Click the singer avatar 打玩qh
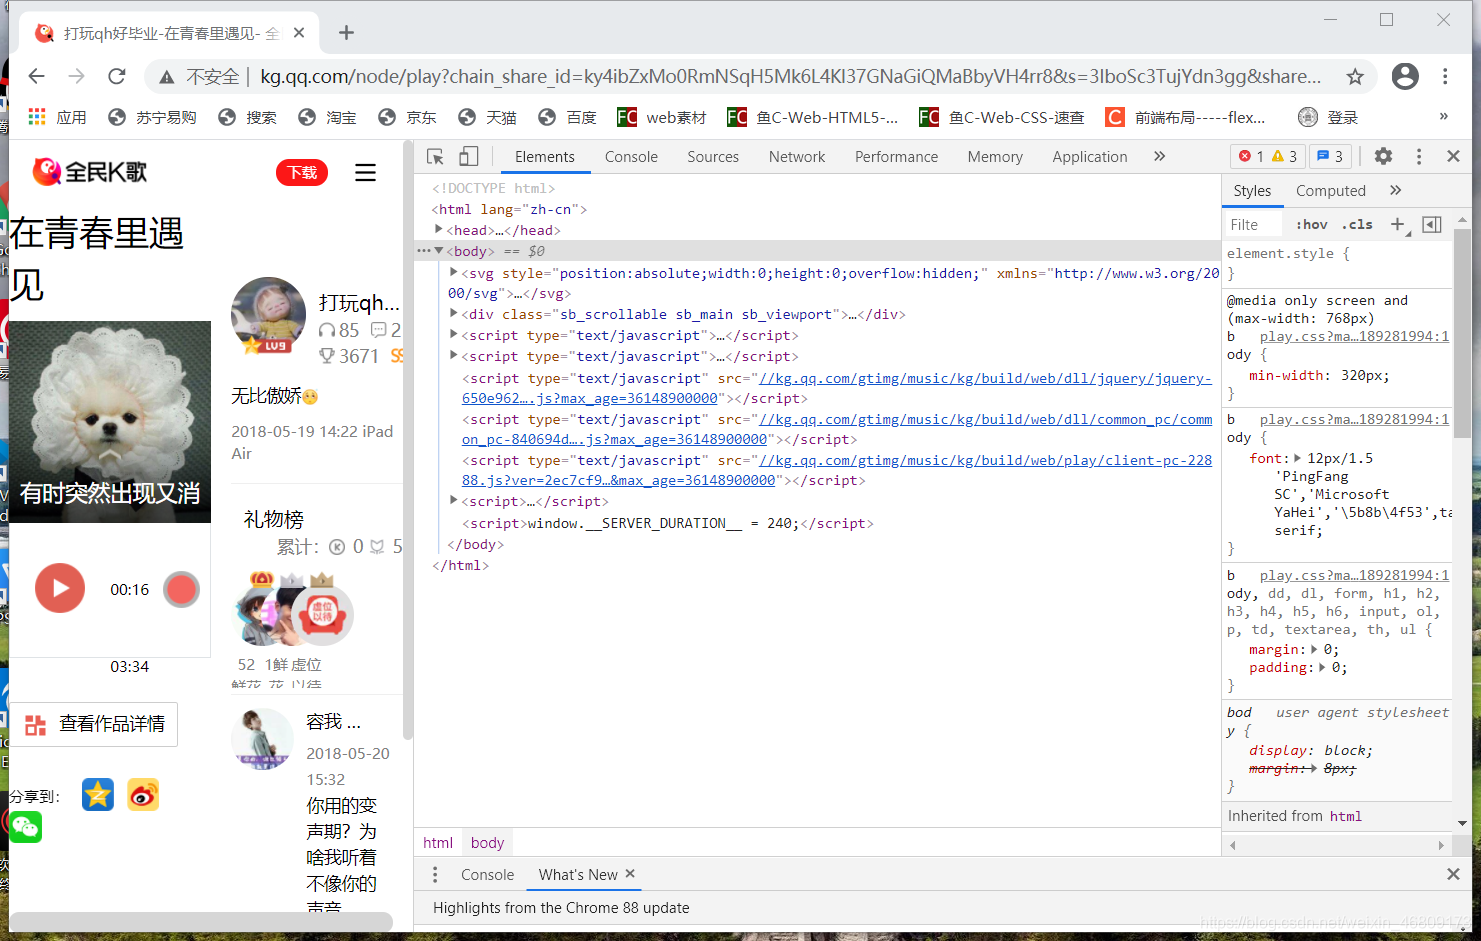Screen dimensions: 1481x941 [268, 315]
